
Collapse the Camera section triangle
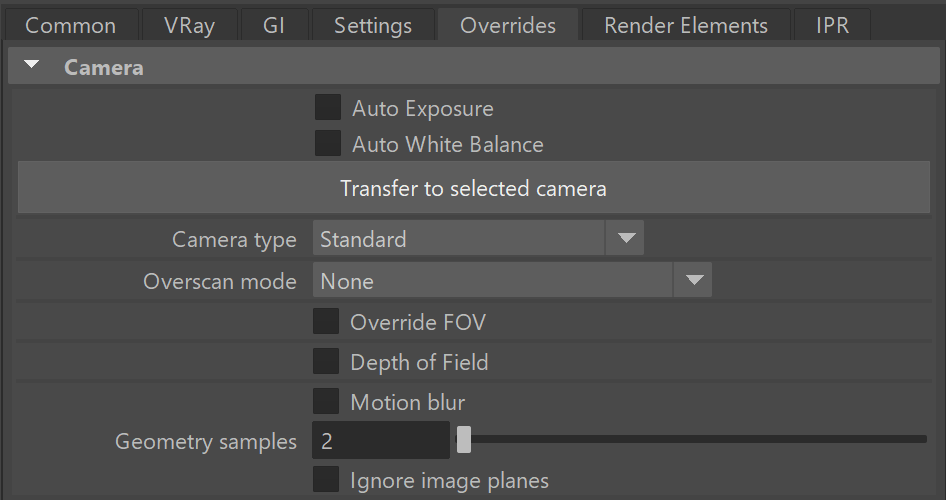pyautogui.click(x=31, y=65)
